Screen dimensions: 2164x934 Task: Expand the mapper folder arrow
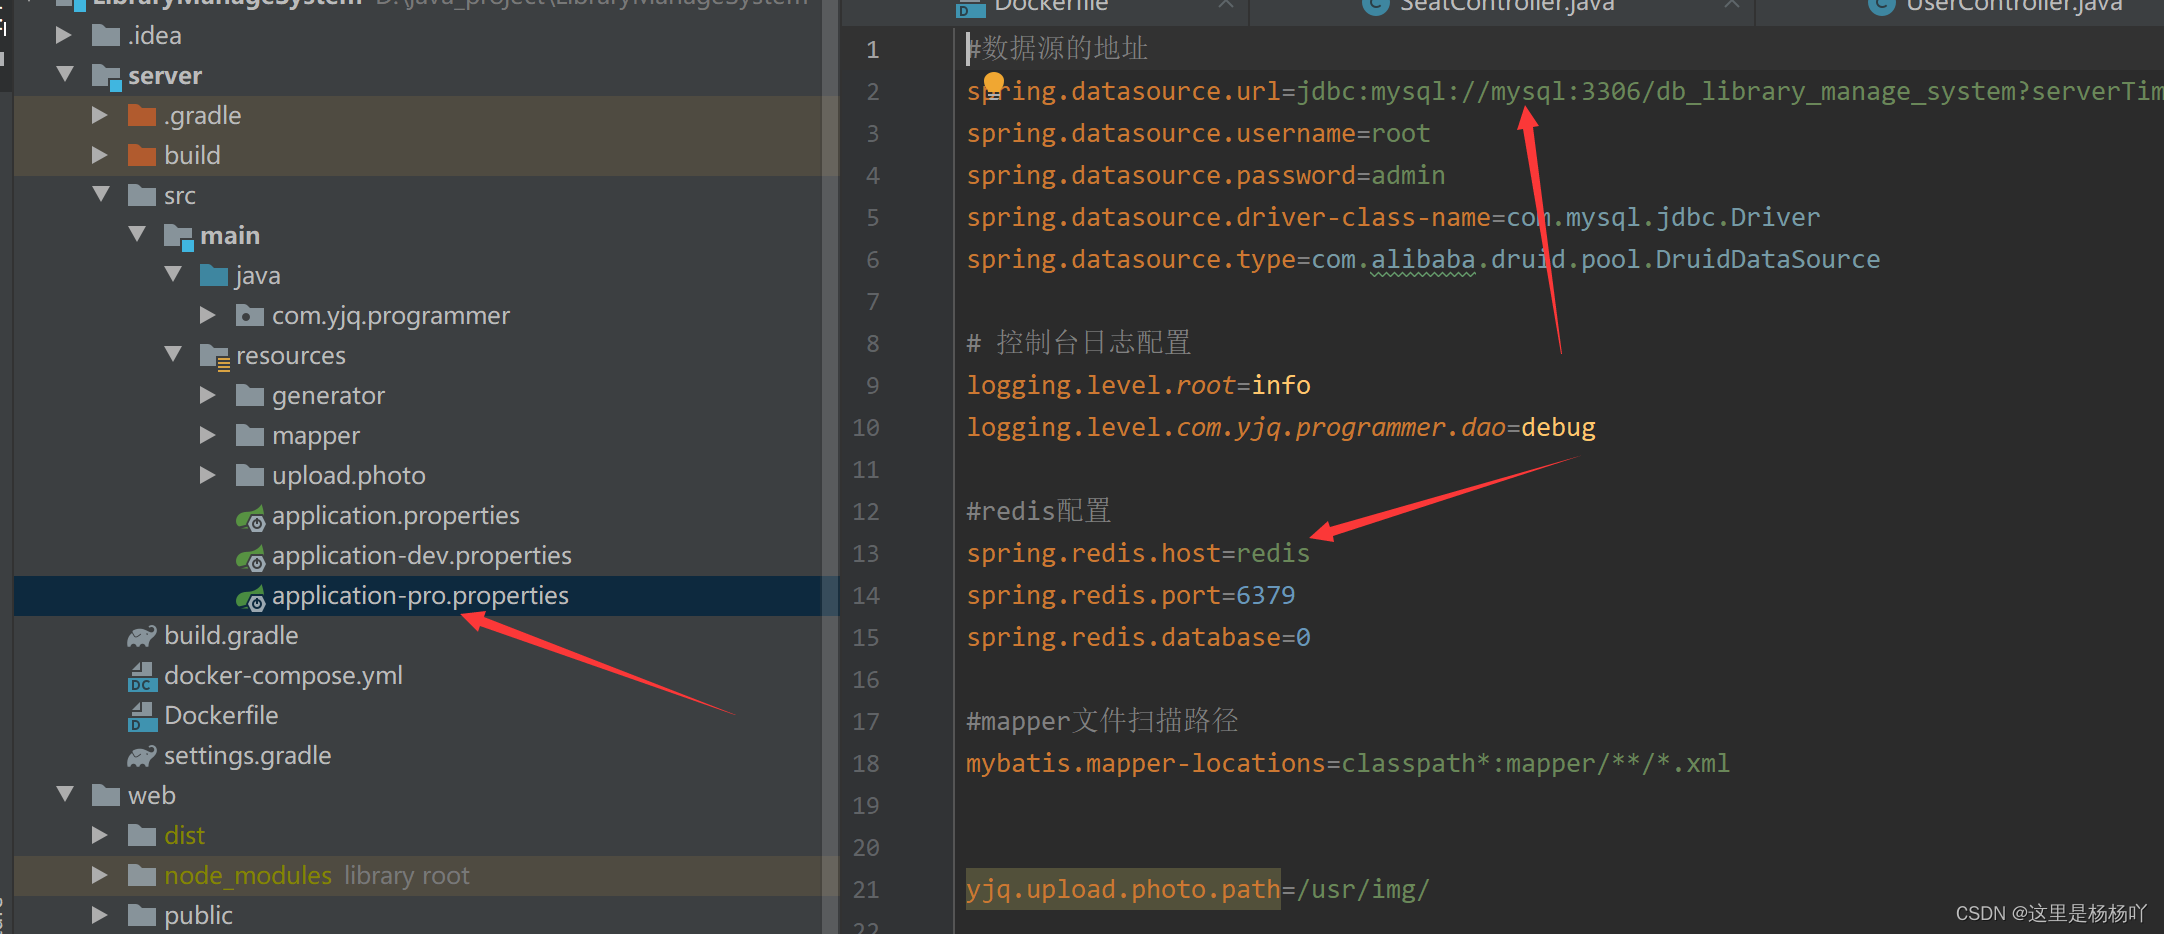click(208, 435)
